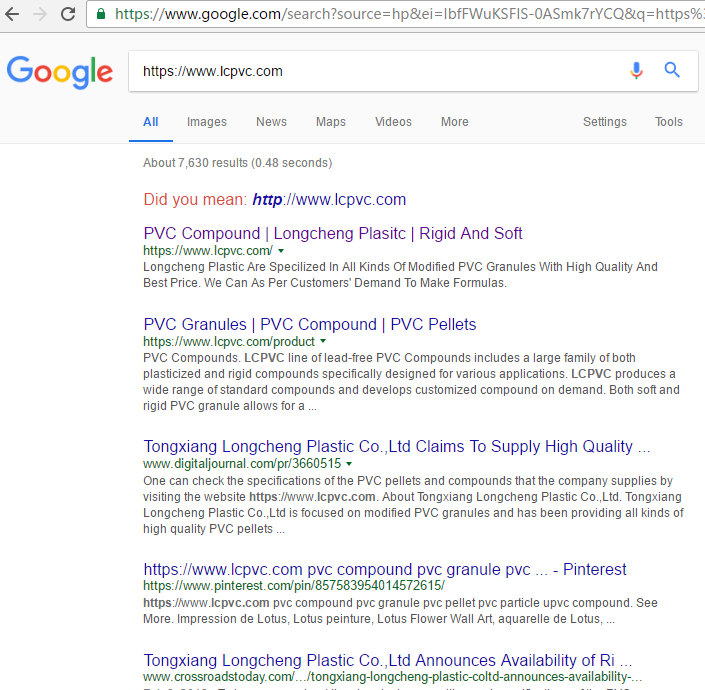Click snippet starting 'PVC Compounds. LCPVC line'
Image resolution: width=705 pixels, height=690 pixels.
411,382
